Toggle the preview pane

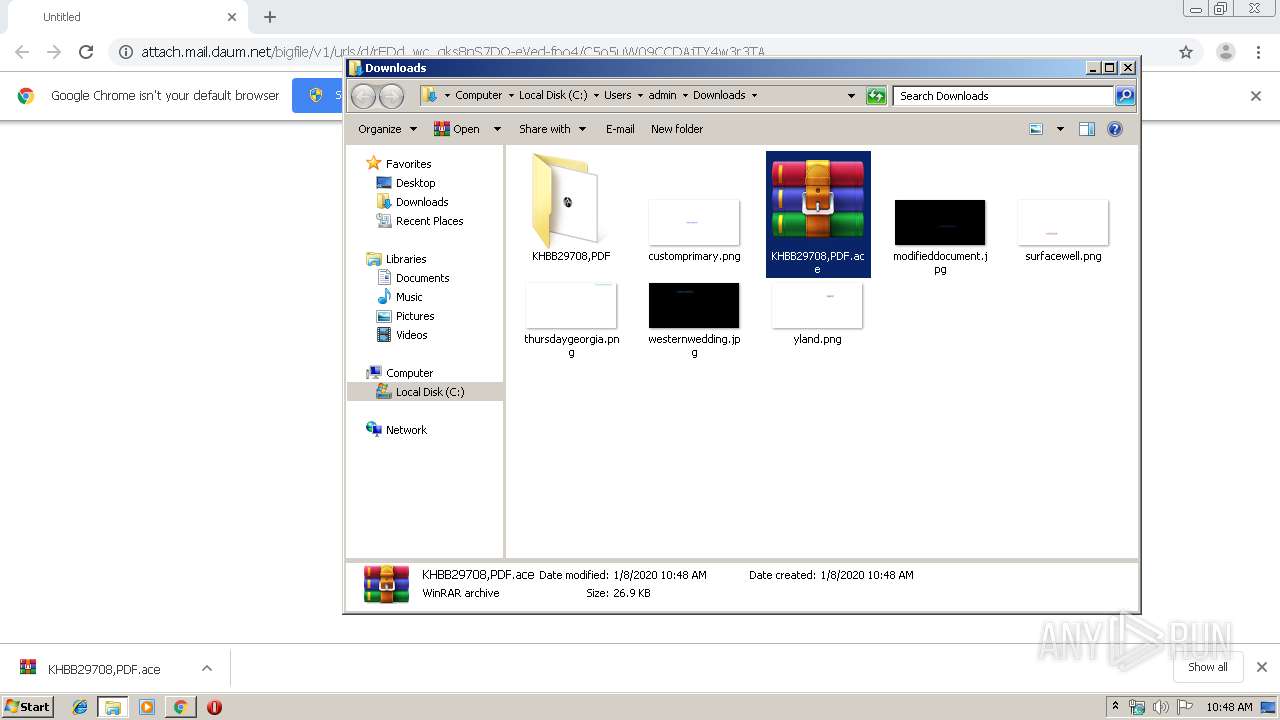(1087, 129)
